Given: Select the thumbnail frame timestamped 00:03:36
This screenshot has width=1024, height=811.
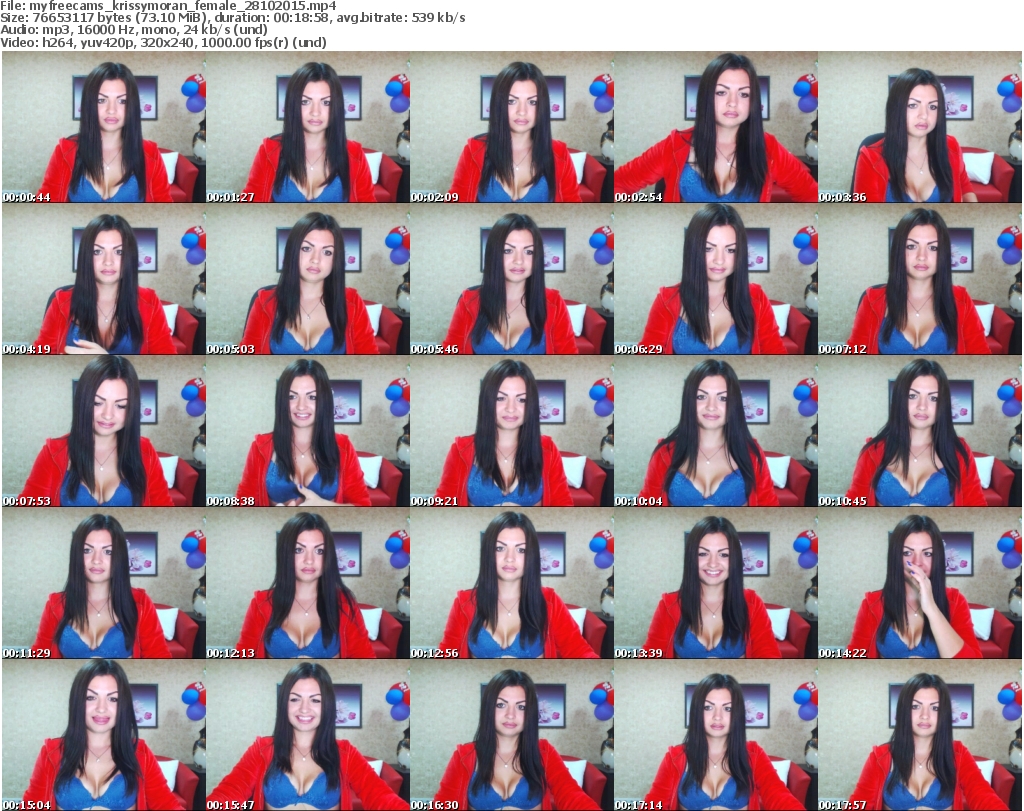Looking at the screenshot, I should (920, 127).
